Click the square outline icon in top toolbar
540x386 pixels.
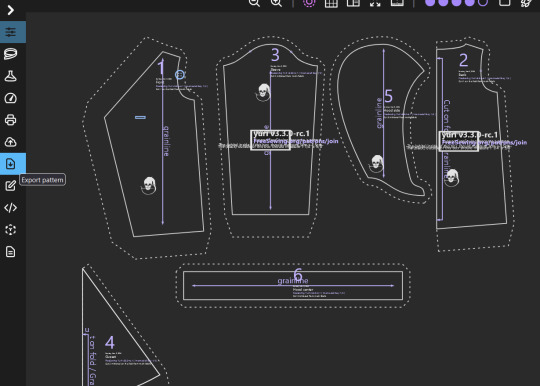pyautogui.click(x=505, y=3)
